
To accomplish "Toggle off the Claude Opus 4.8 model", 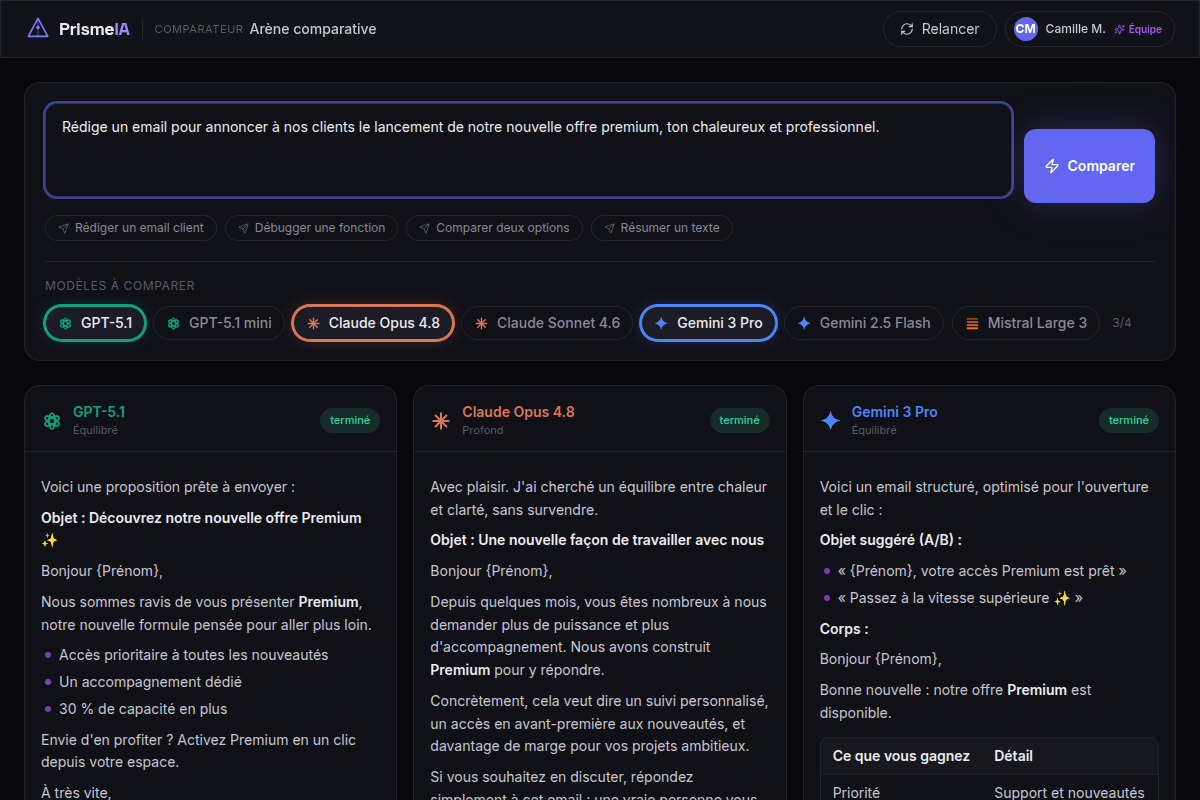I will click(373, 323).
